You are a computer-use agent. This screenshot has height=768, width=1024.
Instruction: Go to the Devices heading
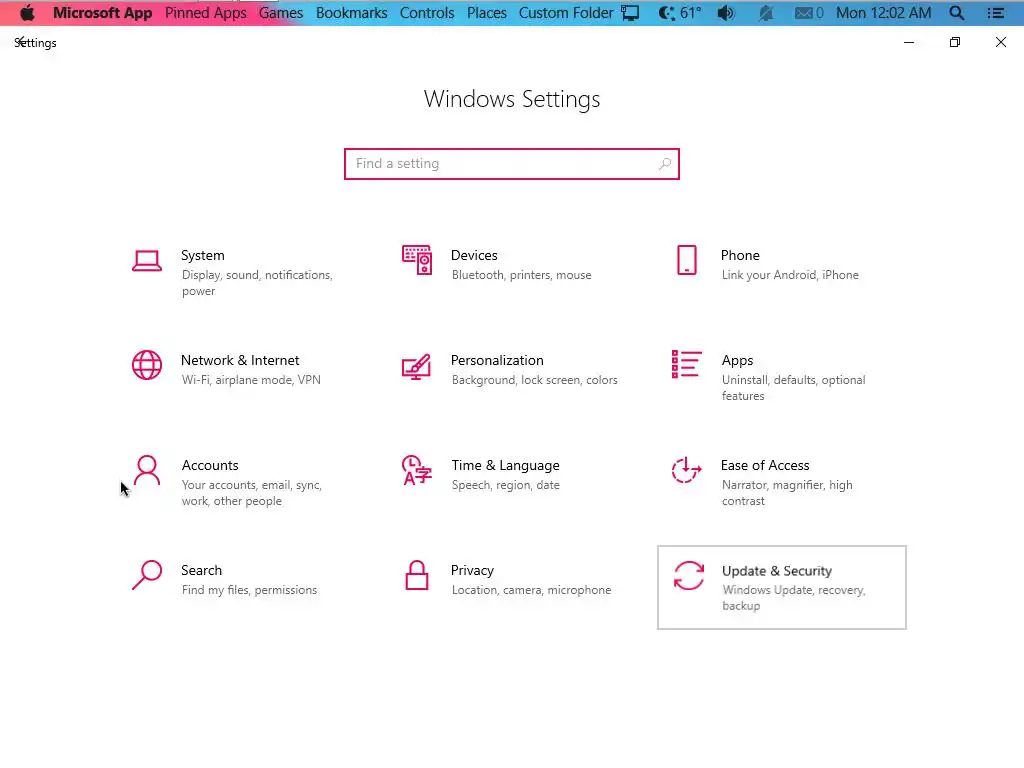474,255
